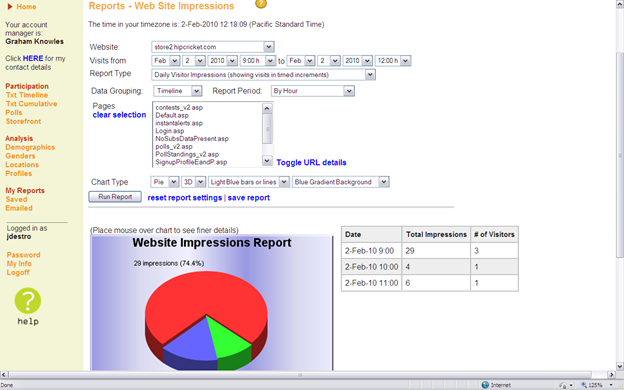Click horizontal scrollbar right arrow
The image size is (624, 390).
click(611, 374)
